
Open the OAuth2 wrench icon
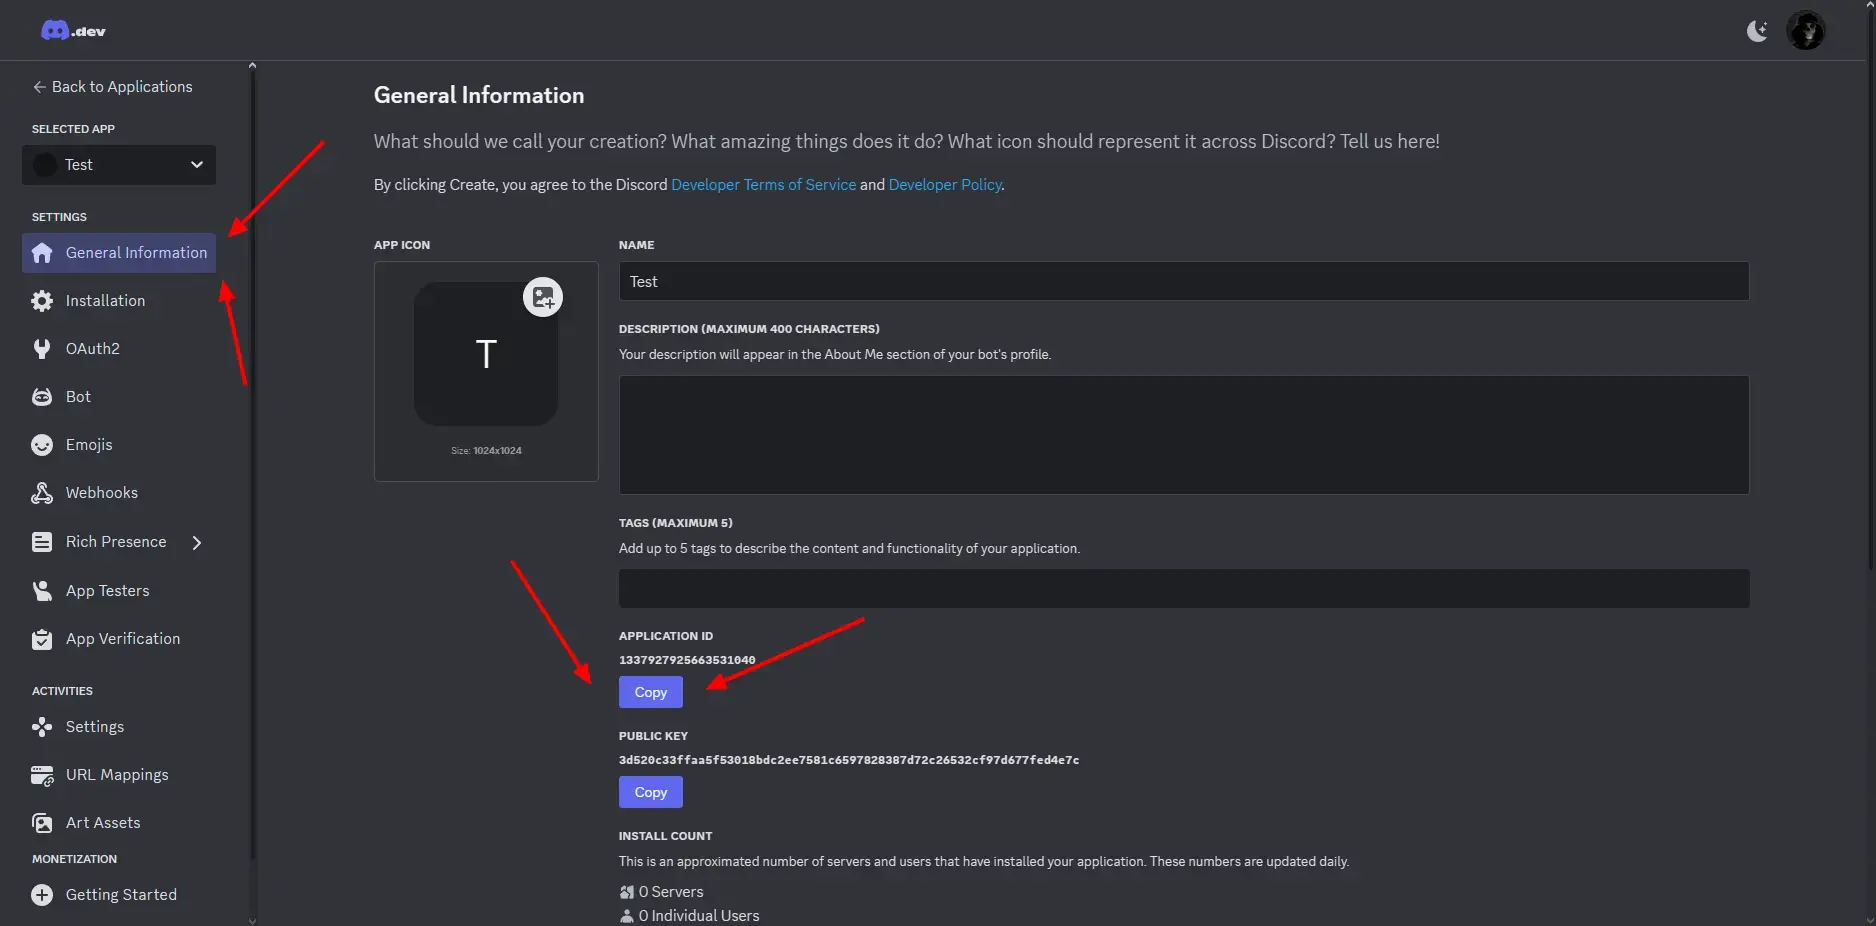42,349
